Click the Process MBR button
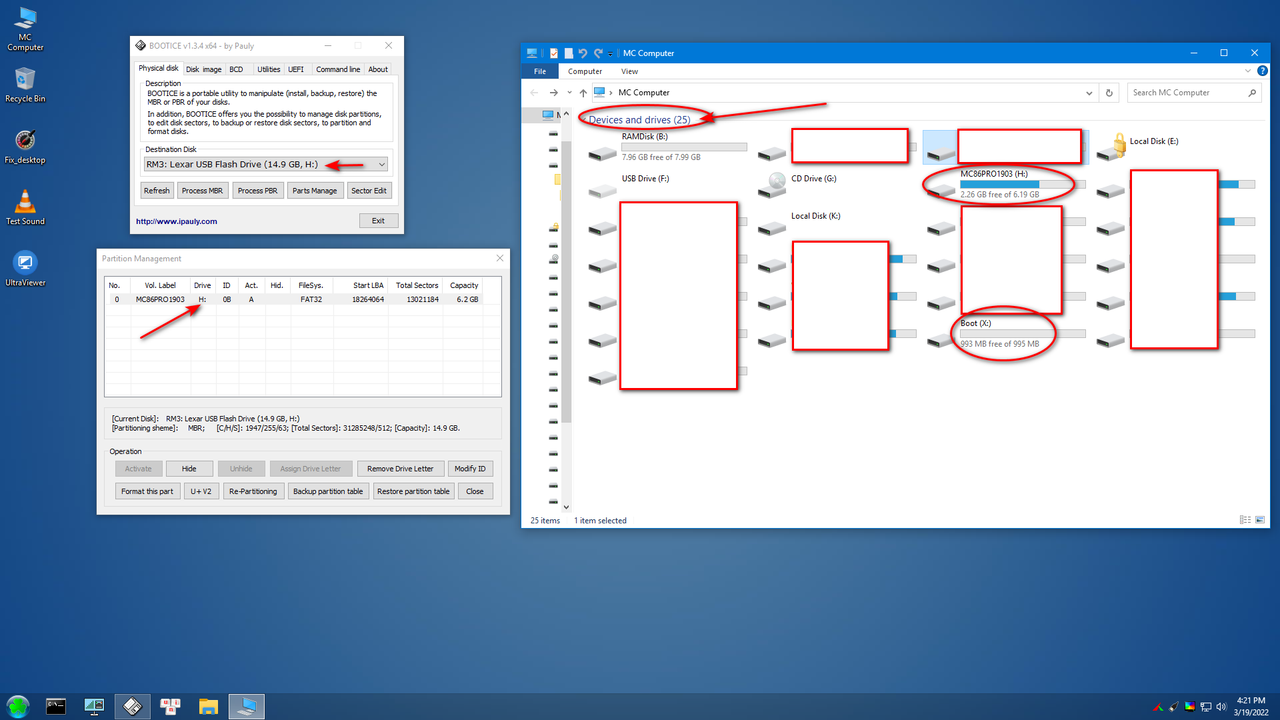Image resolution: width=1280 pixels, height=720 pixels. click(x=203, y=190)
